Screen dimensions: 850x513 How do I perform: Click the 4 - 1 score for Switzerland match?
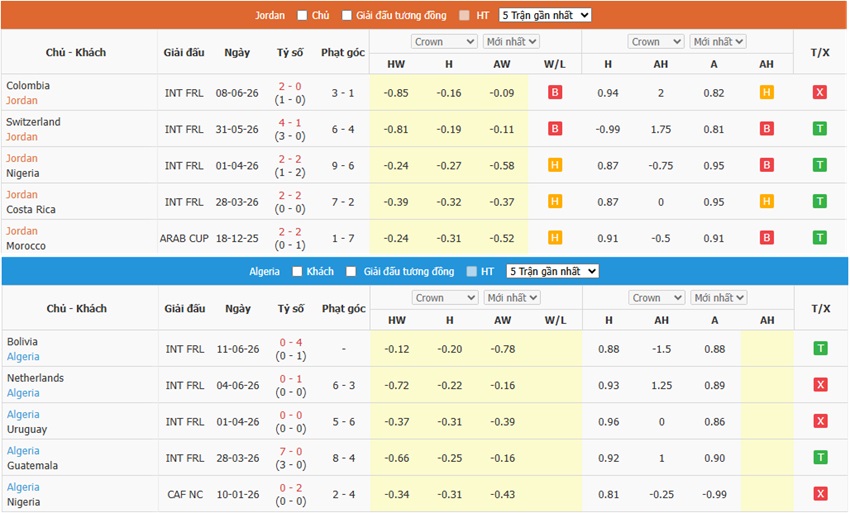pos(290,123)
